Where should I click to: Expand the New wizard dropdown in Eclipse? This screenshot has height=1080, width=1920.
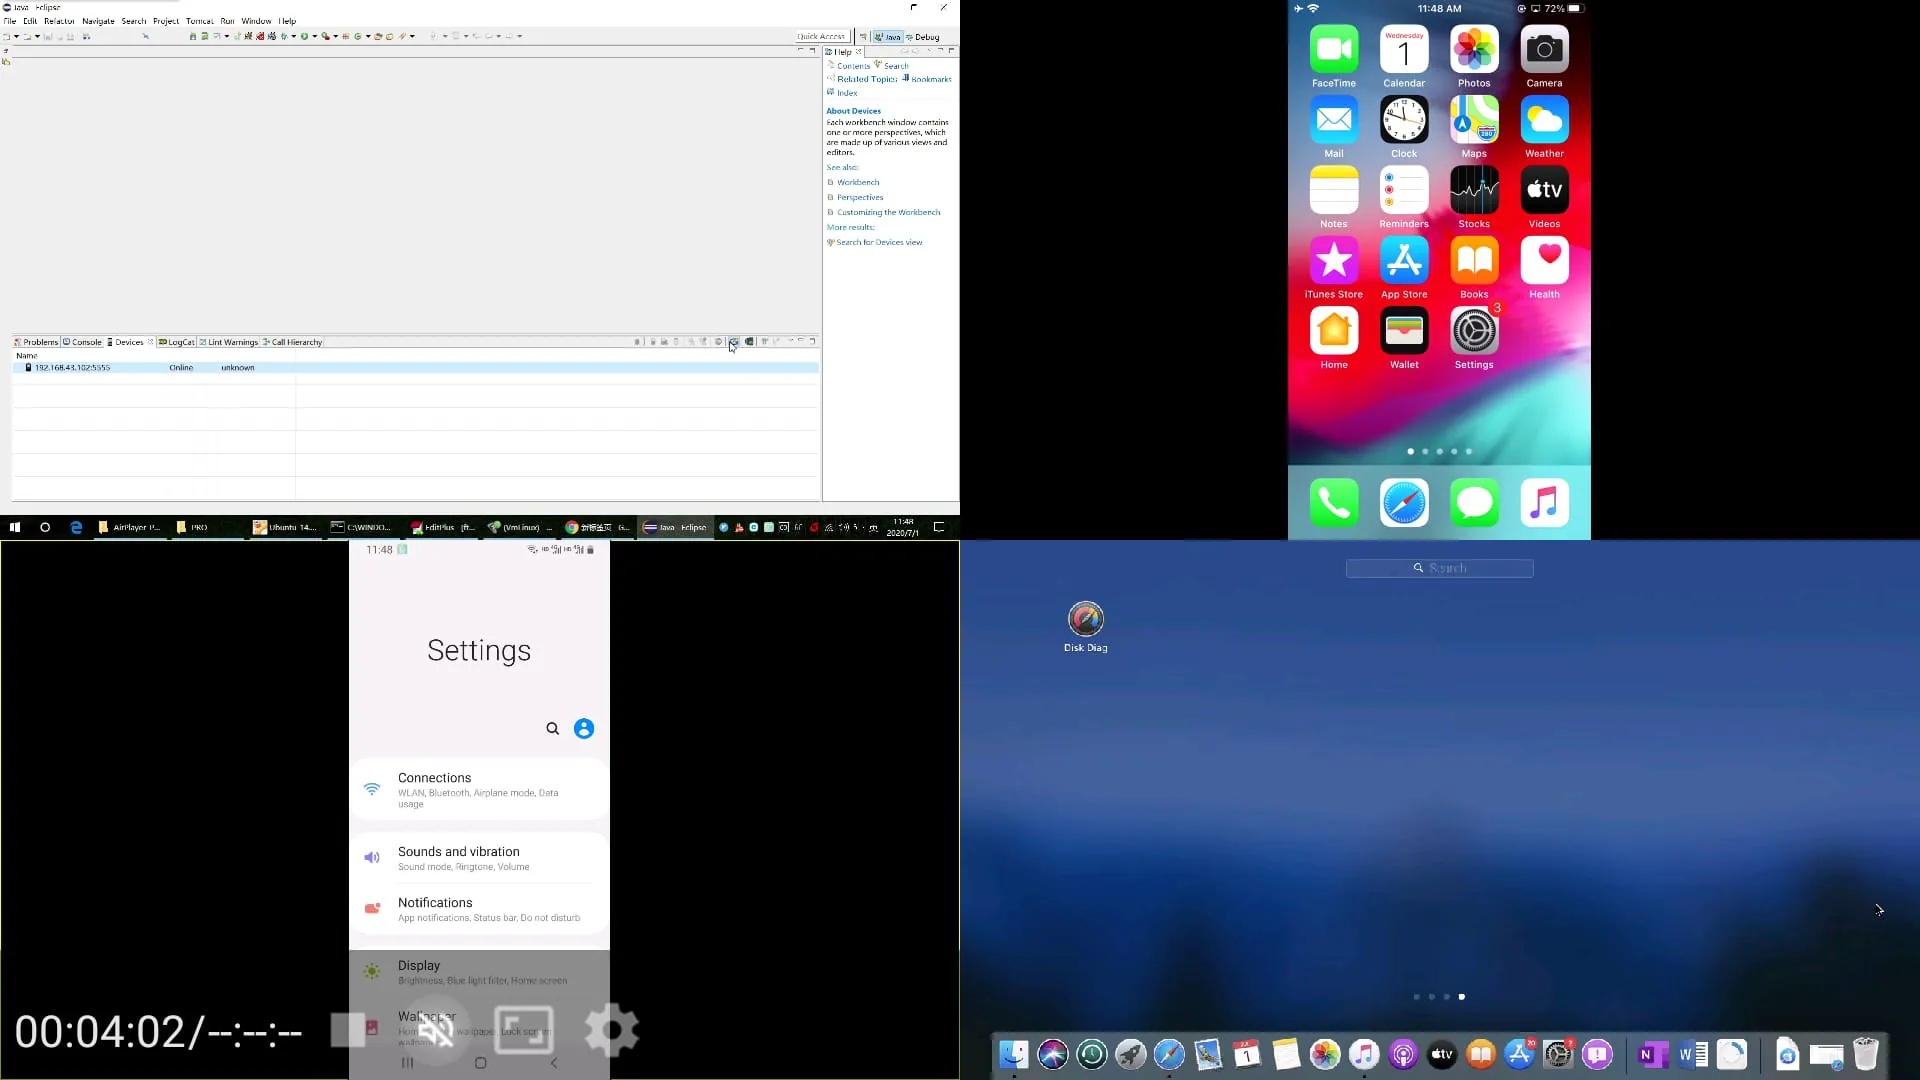click(x=15, y=36)
